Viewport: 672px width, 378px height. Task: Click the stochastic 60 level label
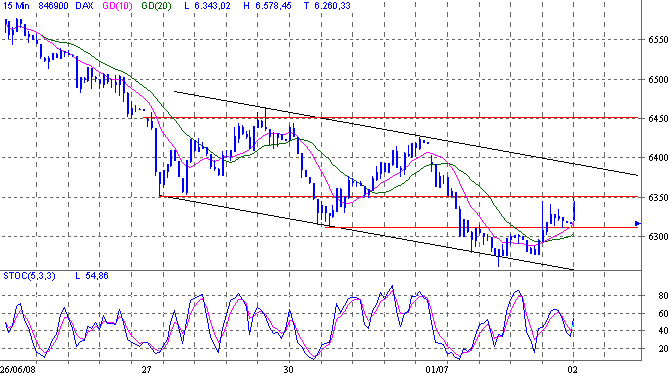coord(663,313)
